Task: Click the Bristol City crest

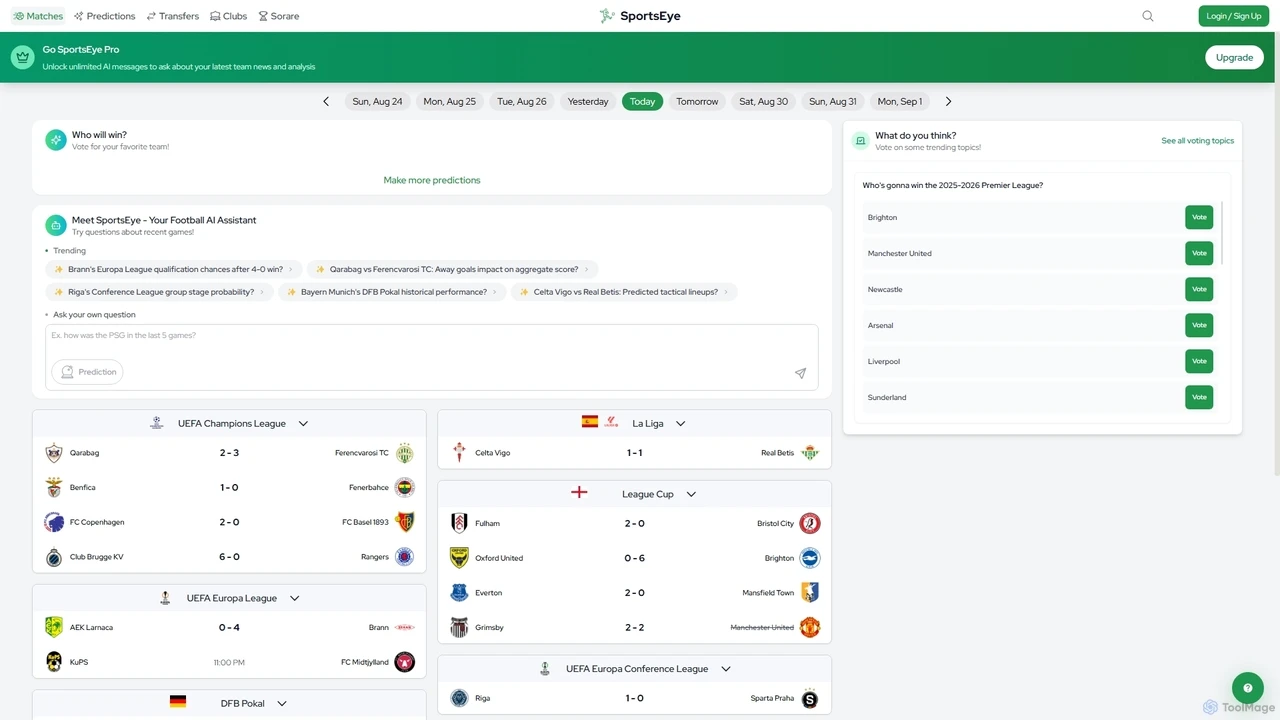Action: (x=810, y=523)
